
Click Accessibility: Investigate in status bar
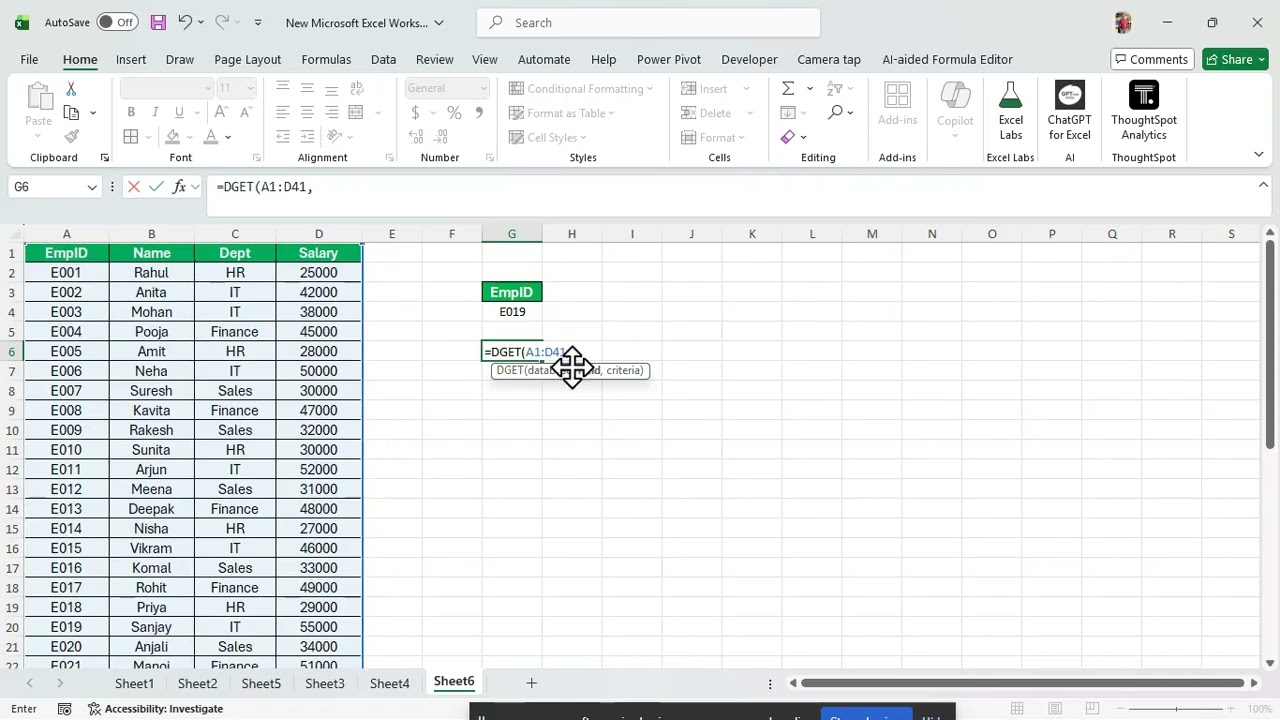155,709
